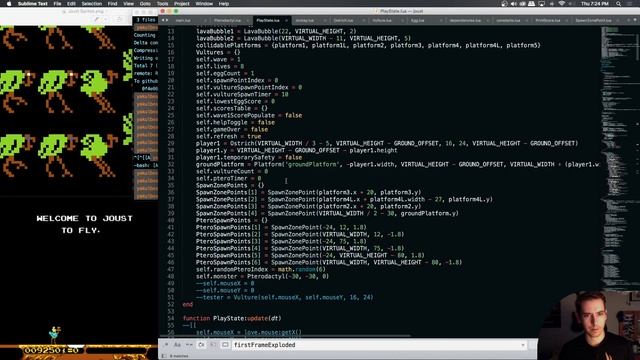
Task: Click the Wi-Fi icon in the menu bar
Action: coord(562,4)
